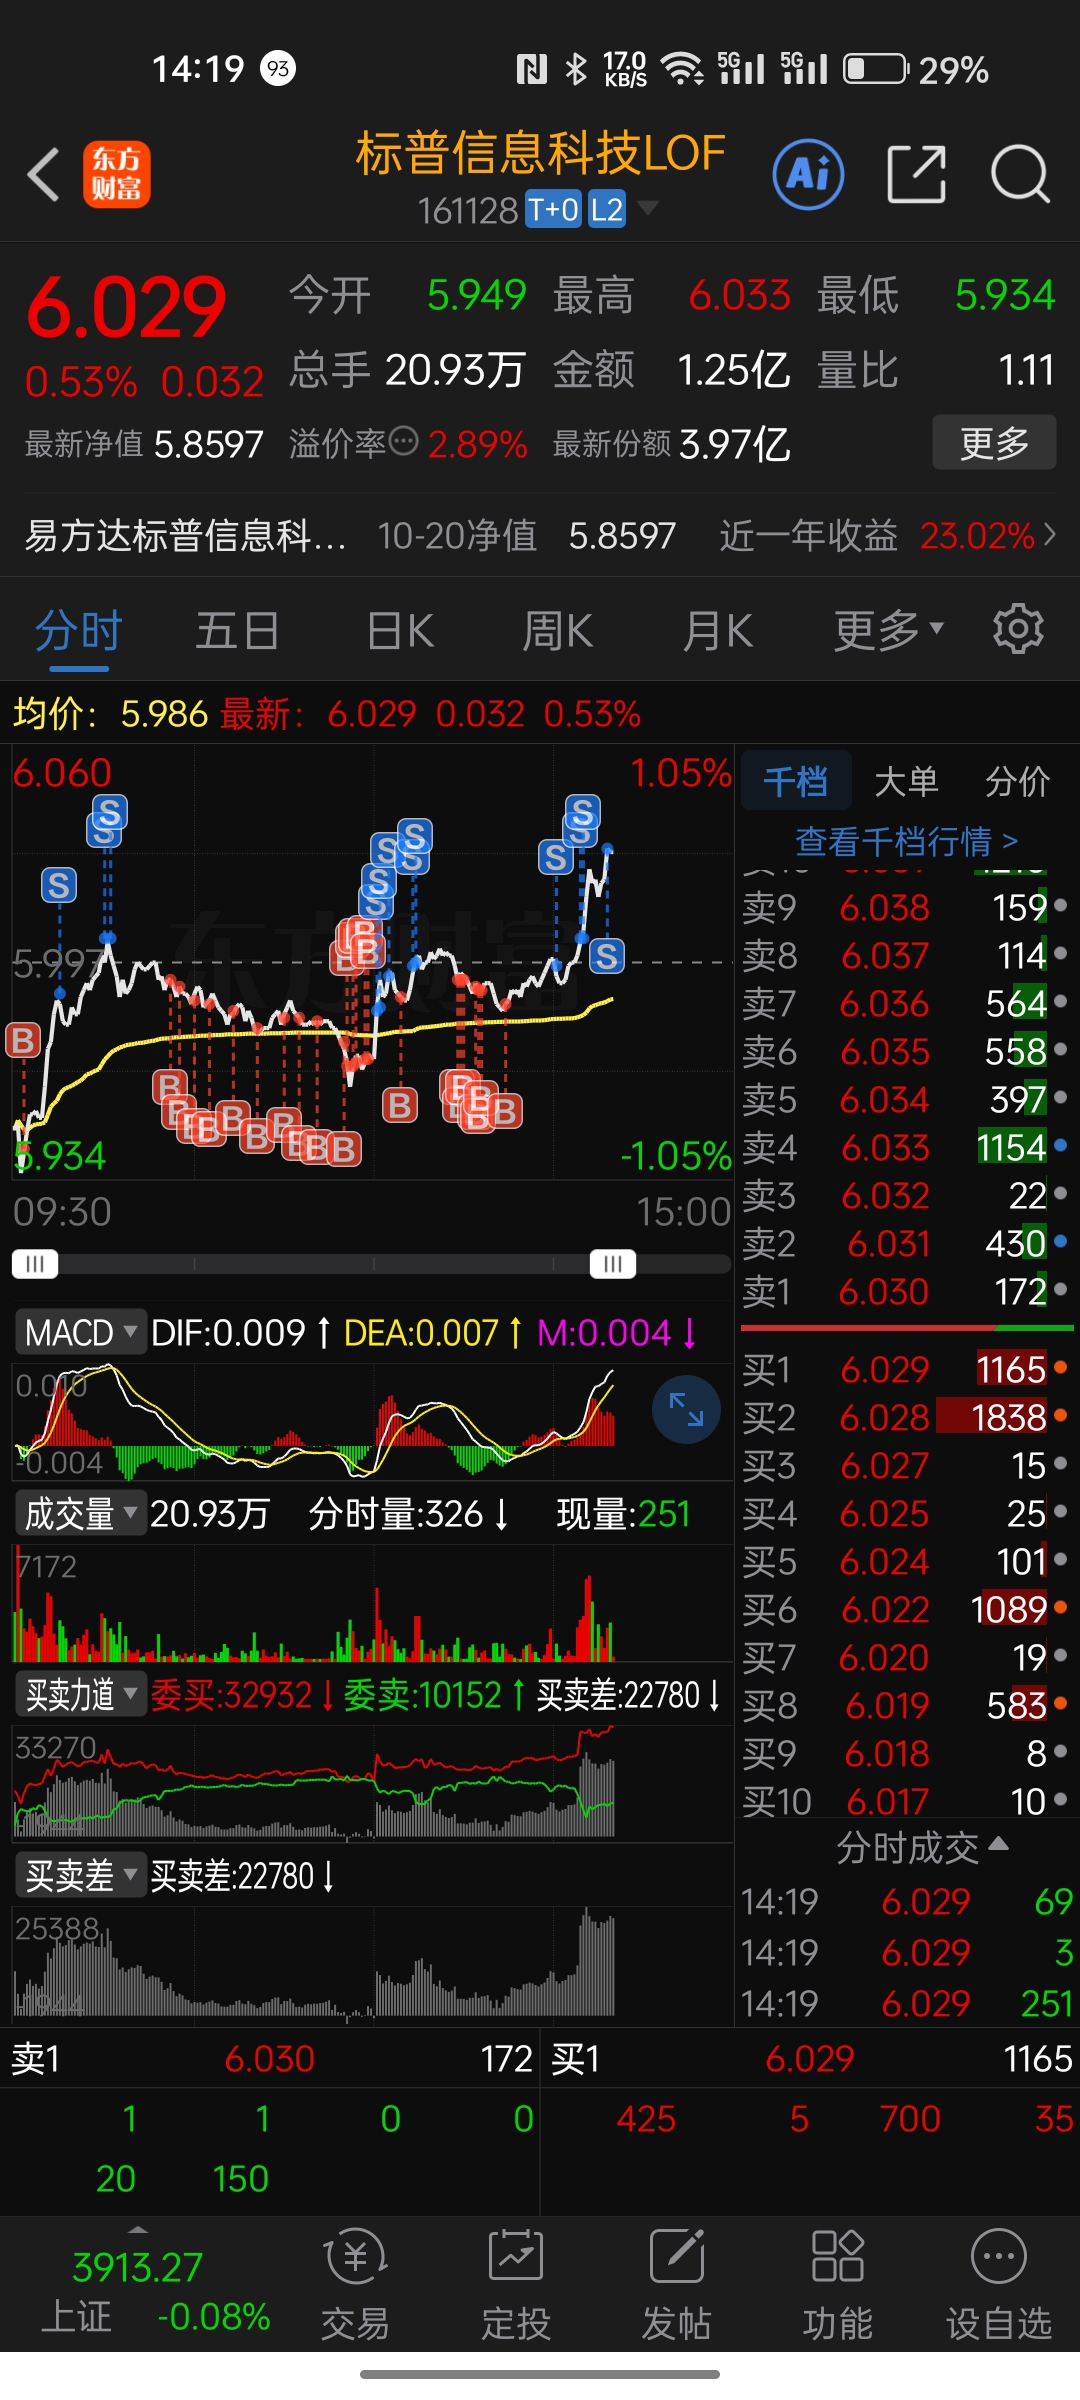Tap the S marker beside the 5.997 line
This screenshot has height=2400, width=1080.
606,957
